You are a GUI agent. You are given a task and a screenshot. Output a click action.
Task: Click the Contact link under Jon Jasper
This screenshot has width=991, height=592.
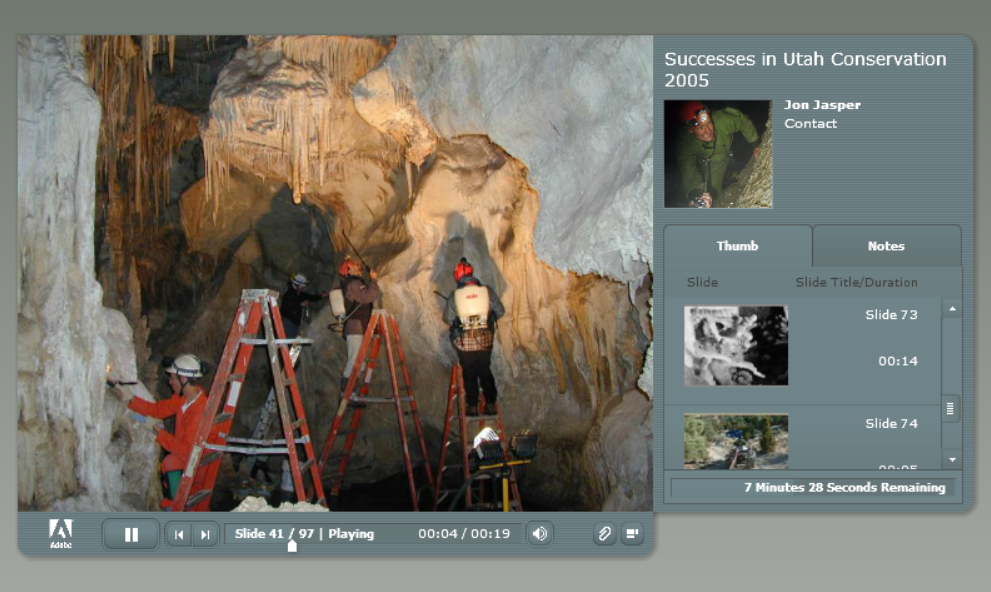click(x=810, y=124)
